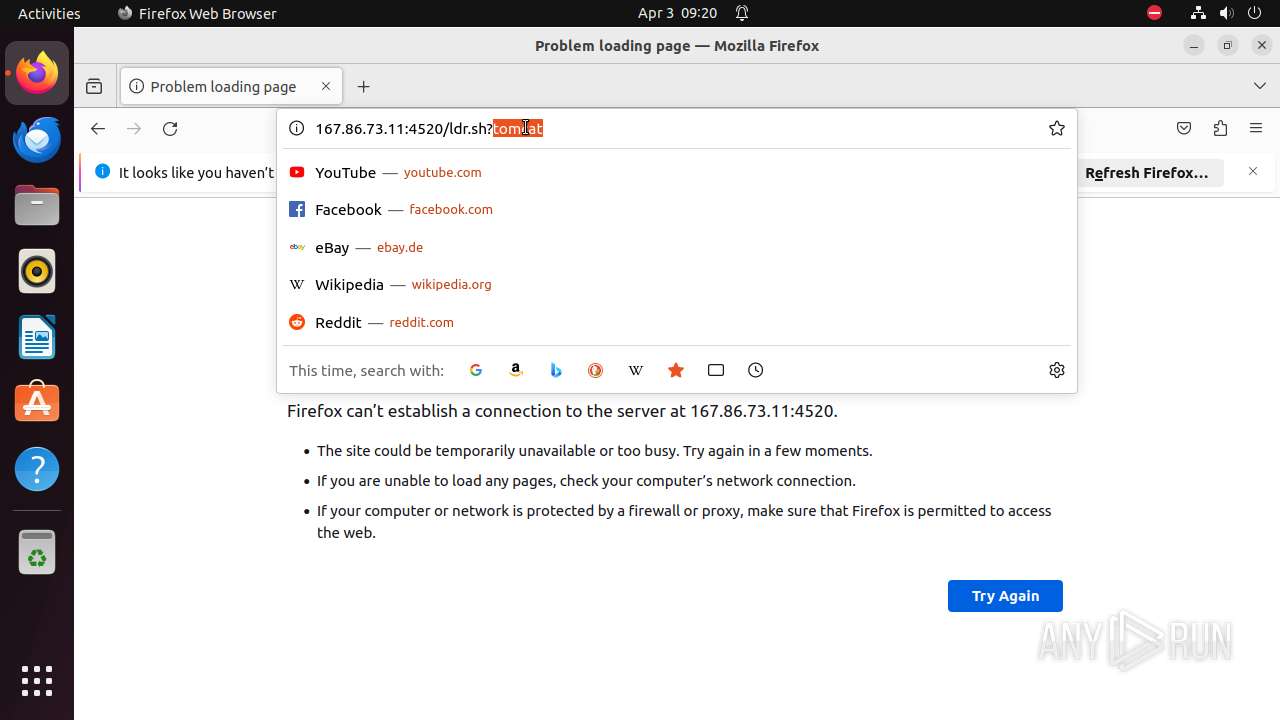Viewport: 1280px width, 720px height.
Task: Click the notifications bell icon in top bar
Action: click(x=742, y=13)
